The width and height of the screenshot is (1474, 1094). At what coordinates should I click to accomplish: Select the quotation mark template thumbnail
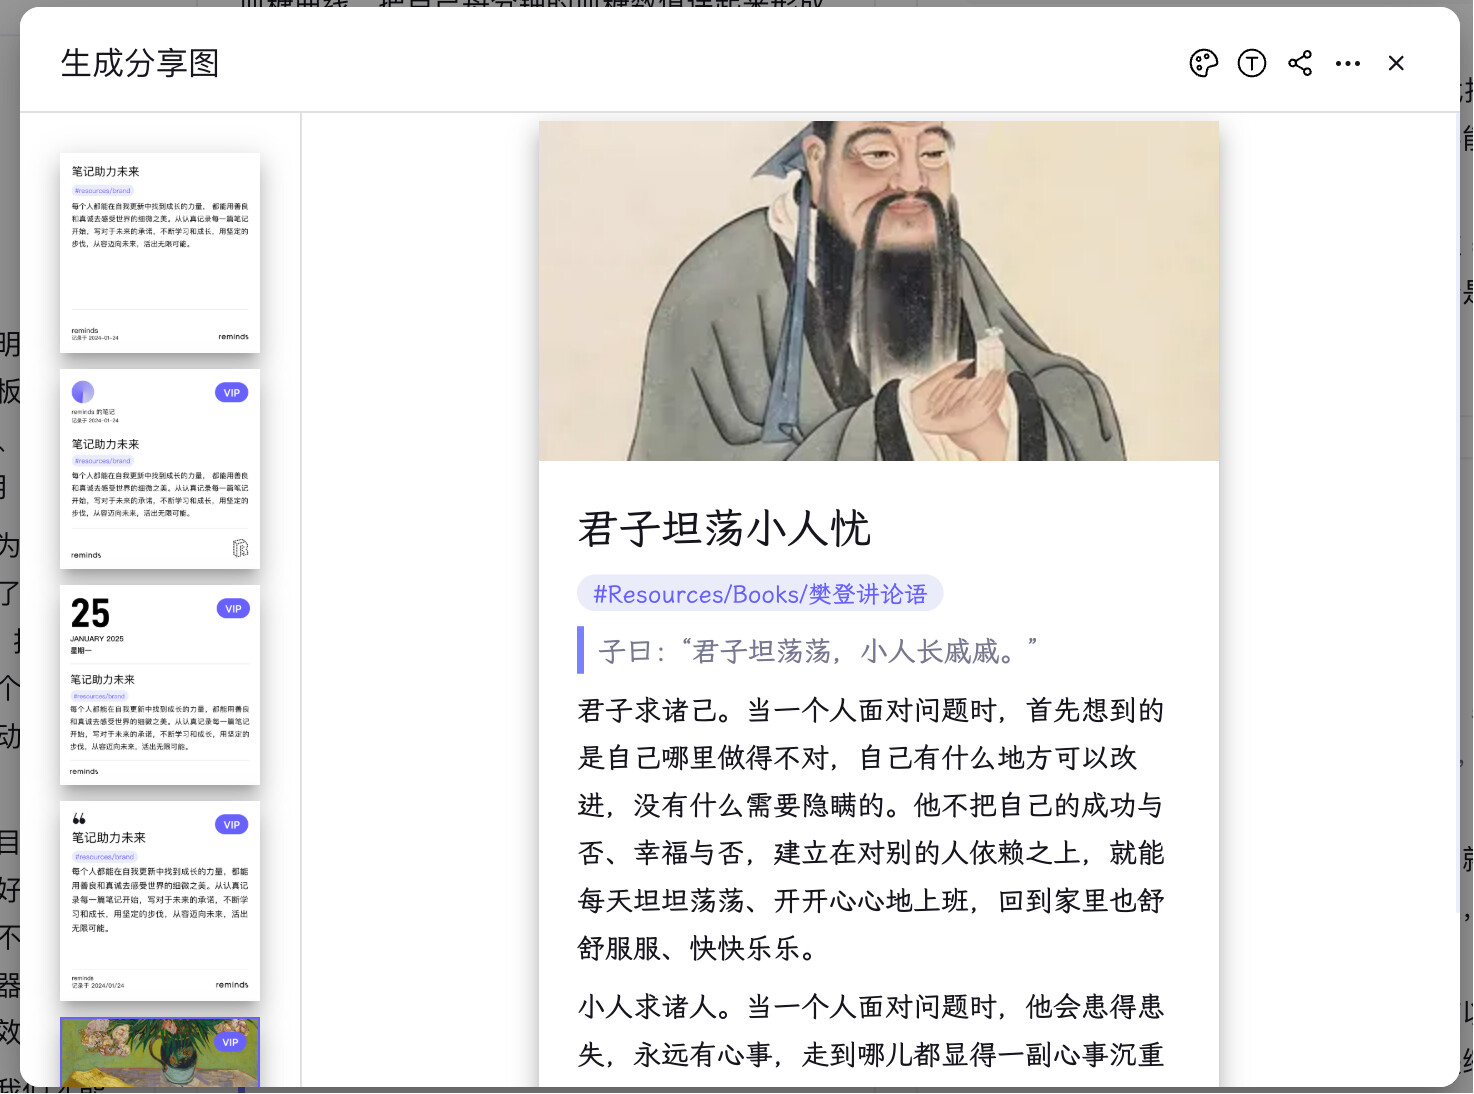(160, 901)
